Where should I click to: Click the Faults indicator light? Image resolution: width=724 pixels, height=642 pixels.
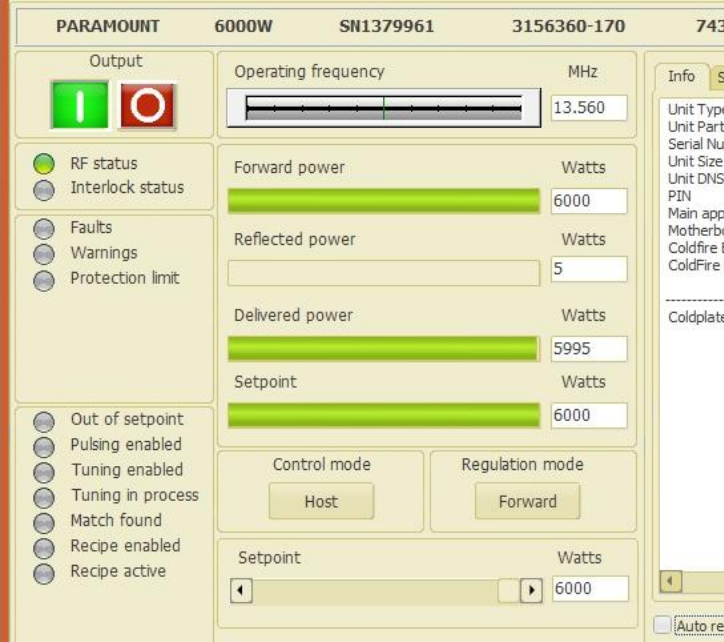coord(44,228)
